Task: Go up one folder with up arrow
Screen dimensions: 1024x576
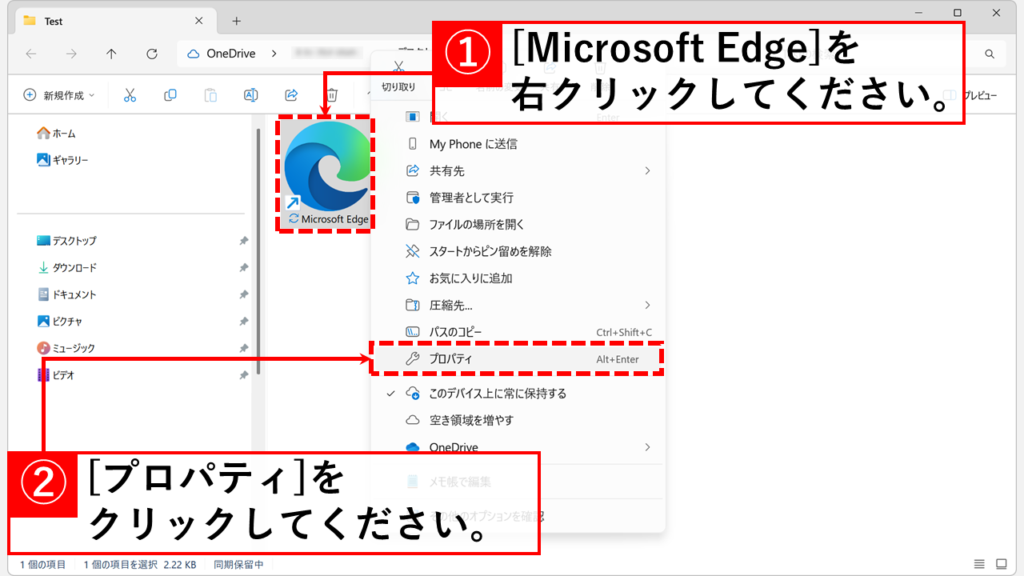Action: pos(112,54)
